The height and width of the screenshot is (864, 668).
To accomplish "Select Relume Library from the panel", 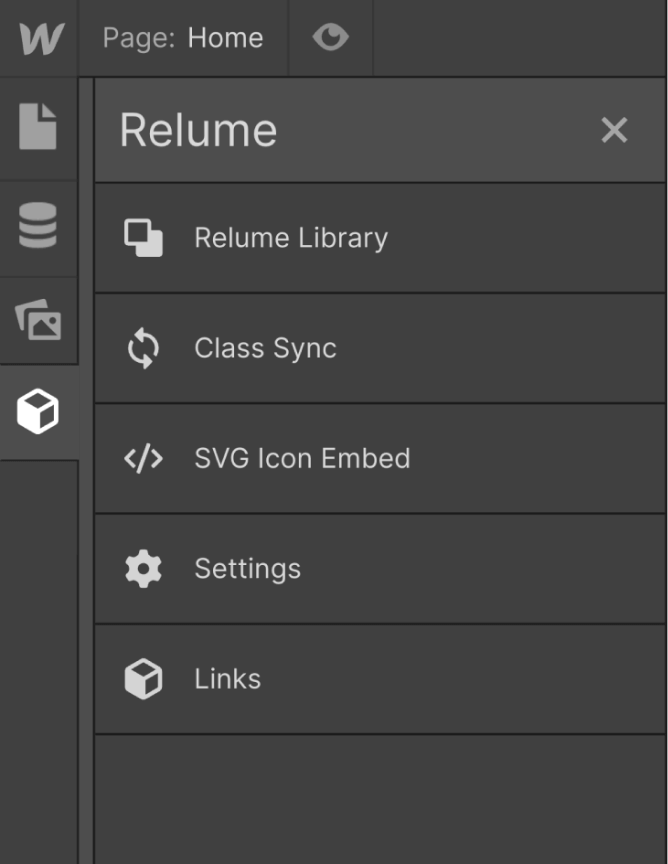I will point(290,237).
